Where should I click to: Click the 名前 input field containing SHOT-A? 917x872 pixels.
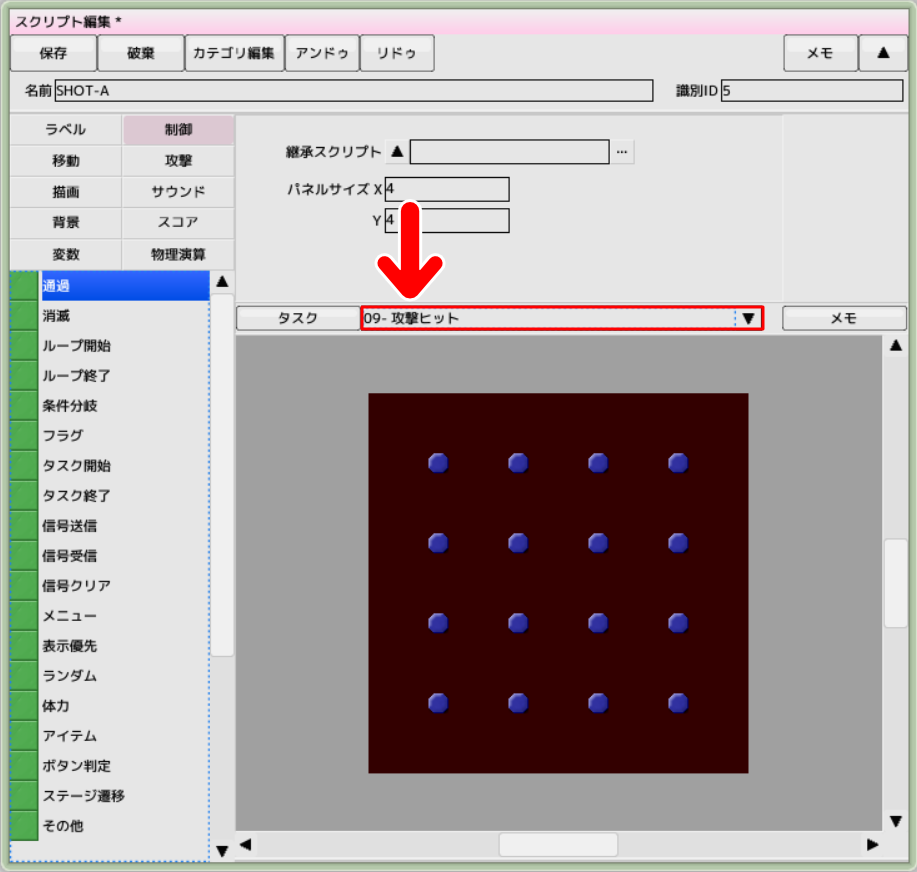coord(353,91)
